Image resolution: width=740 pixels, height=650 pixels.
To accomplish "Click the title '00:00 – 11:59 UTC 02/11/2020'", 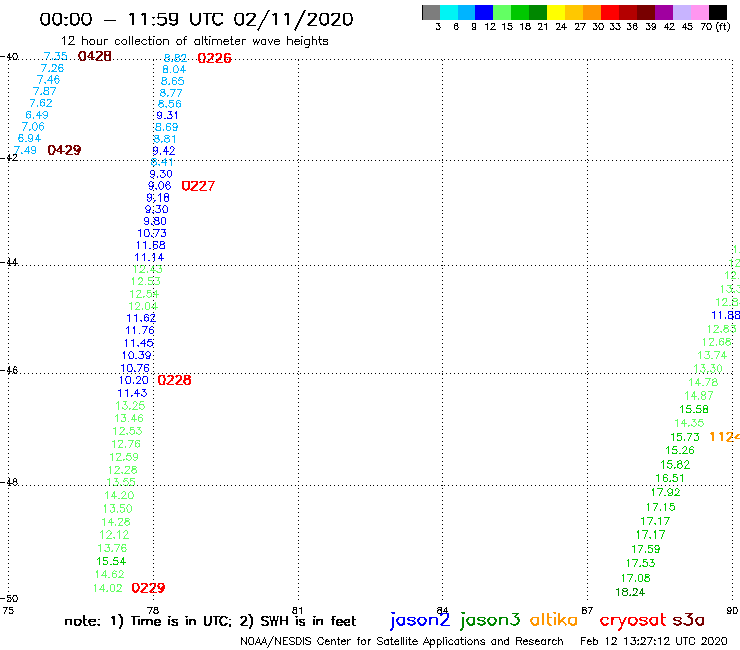I will click(196, 19).
